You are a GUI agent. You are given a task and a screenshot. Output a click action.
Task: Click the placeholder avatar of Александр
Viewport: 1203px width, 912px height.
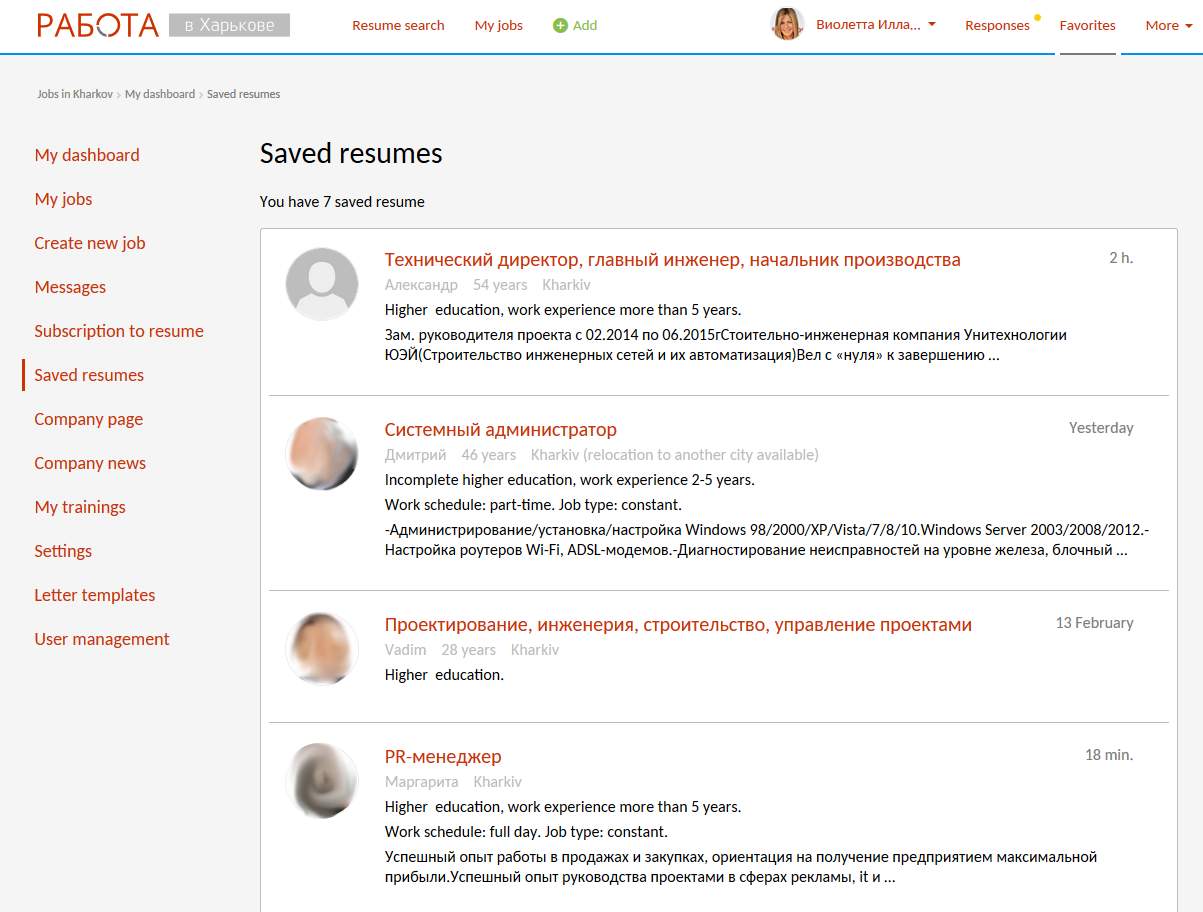click(322, 284)
